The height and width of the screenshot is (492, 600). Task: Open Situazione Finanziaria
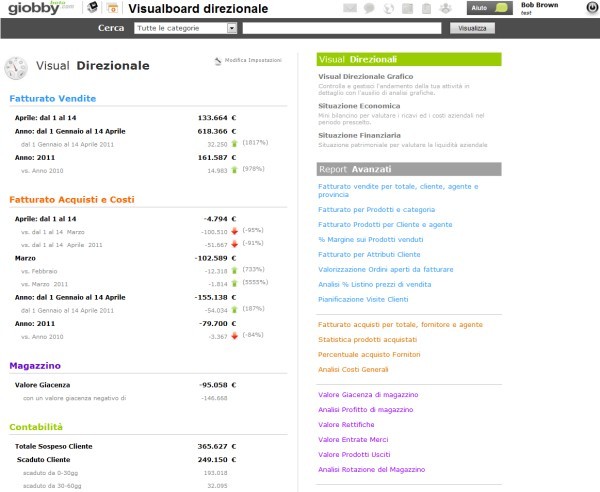click(359, 135)
